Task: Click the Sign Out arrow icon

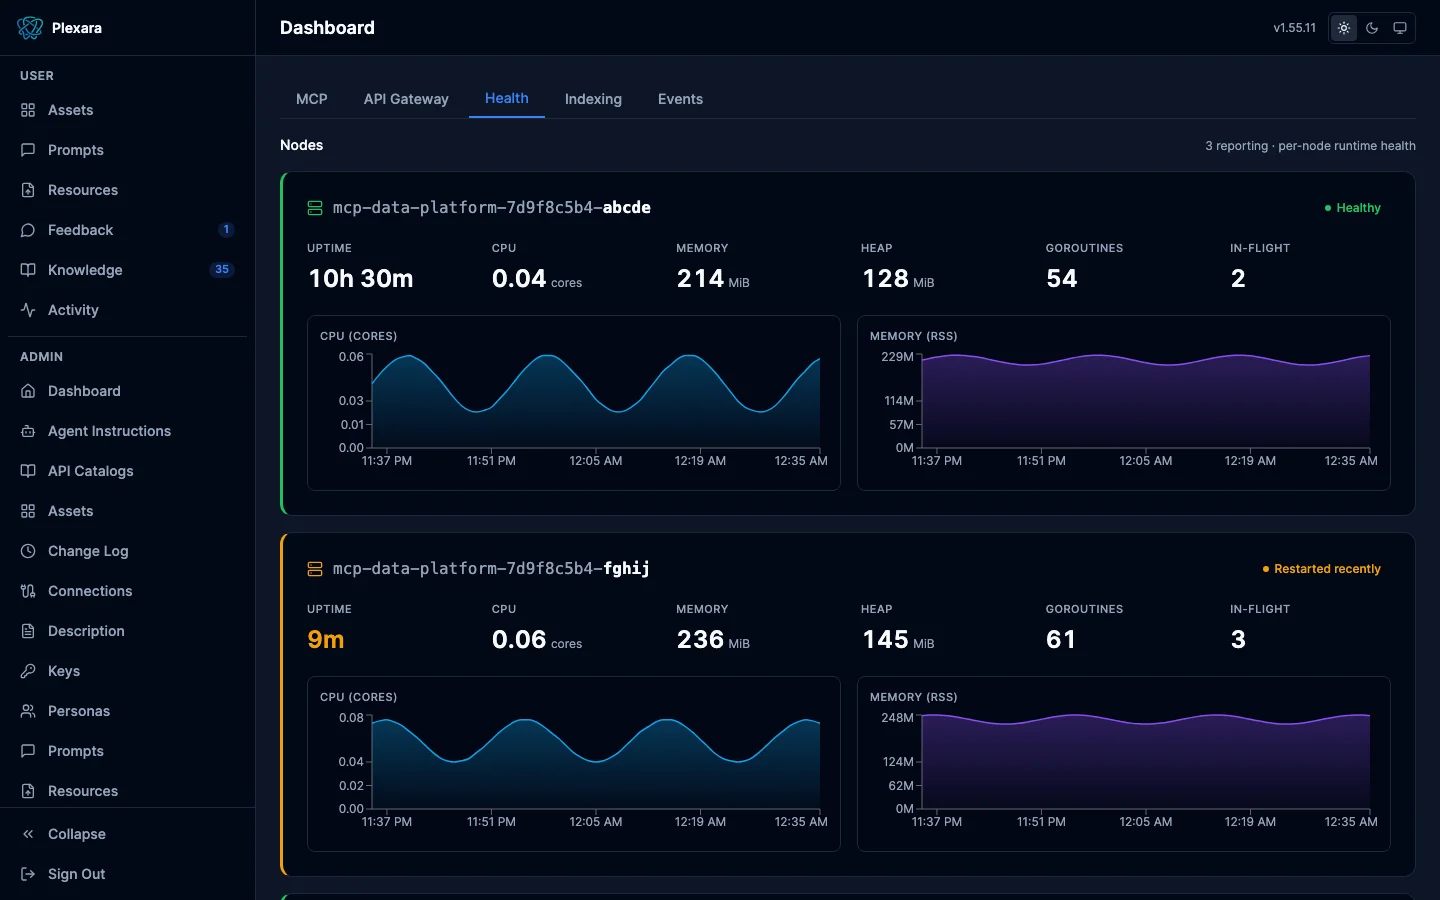Action: tap(28, 874)
